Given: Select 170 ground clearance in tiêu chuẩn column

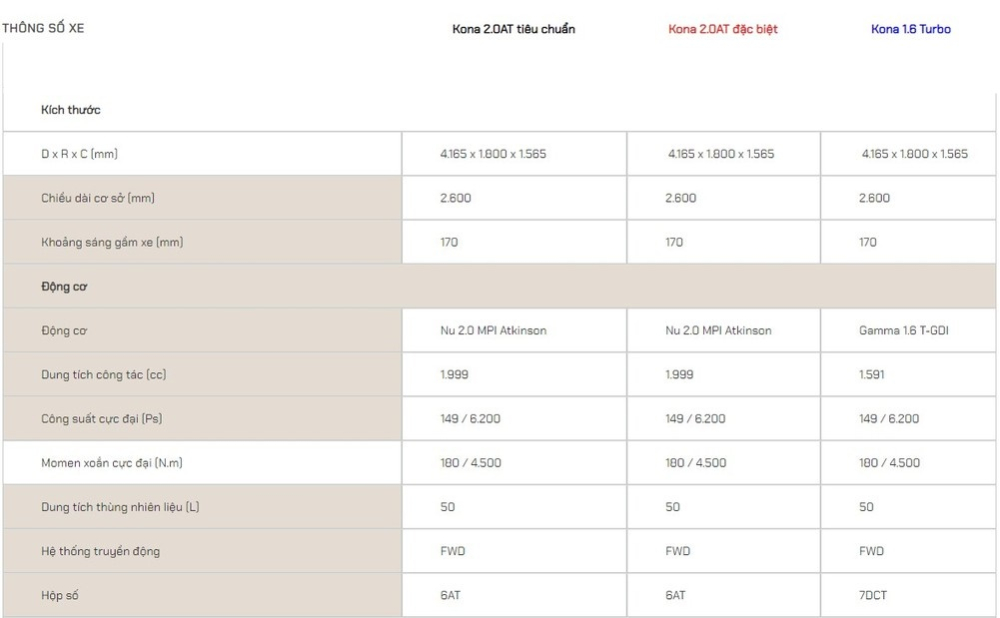Looking at the screenshot, I should tap(449, 242).
